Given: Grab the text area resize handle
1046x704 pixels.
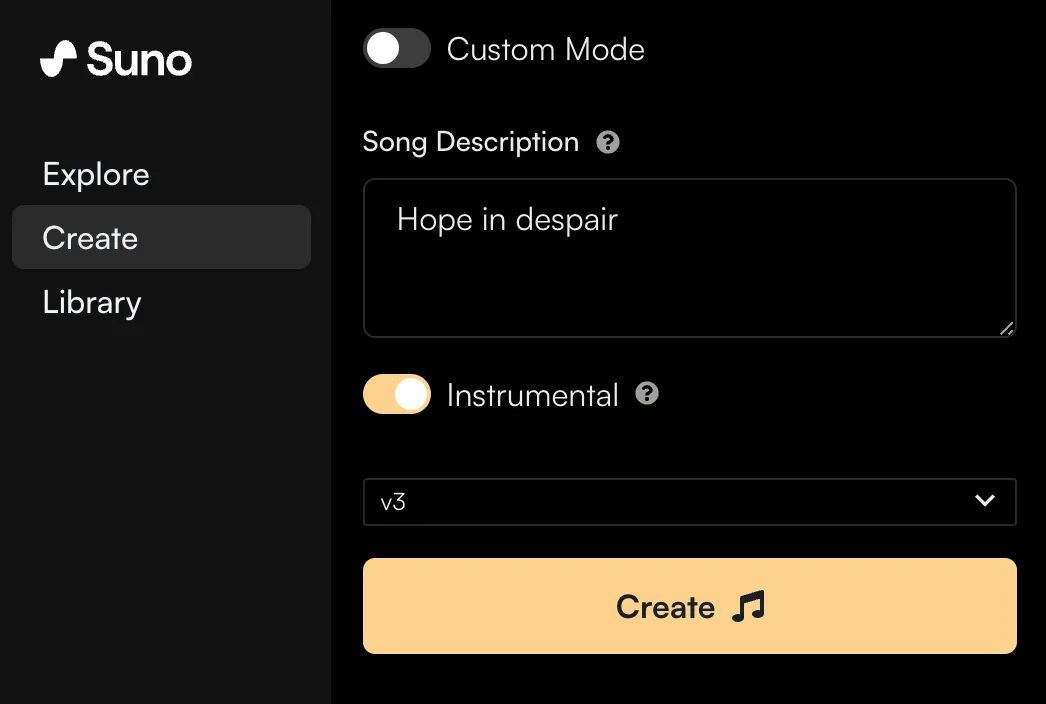Looking at the screenshot, I should (1006, 328).
